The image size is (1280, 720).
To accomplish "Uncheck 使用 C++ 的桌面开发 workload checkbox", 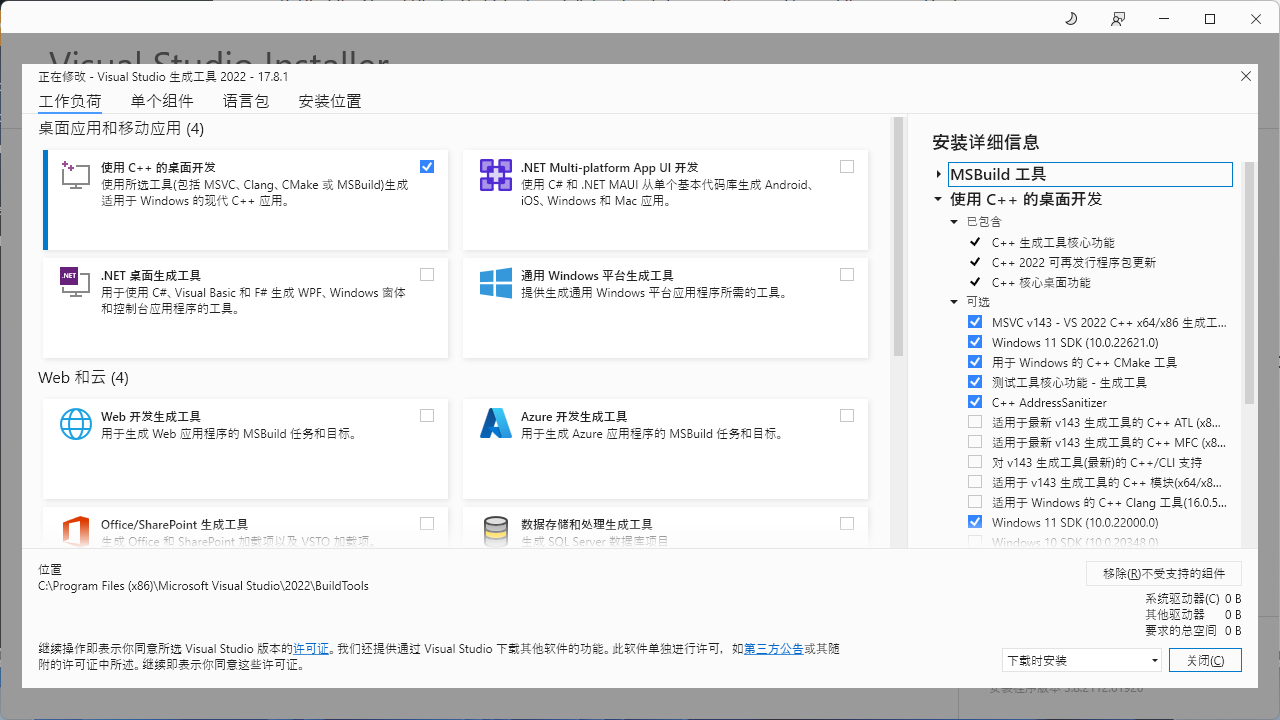I will click(427, 167).
